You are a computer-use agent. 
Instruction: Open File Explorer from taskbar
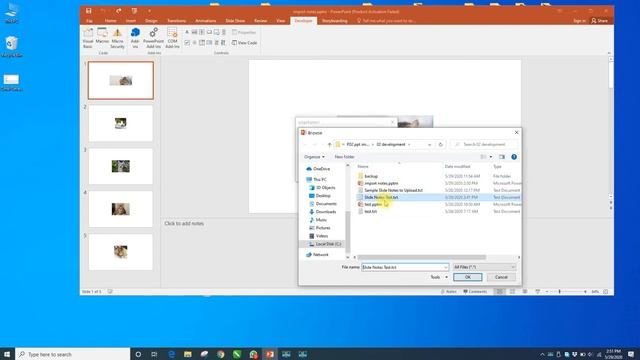[188, 354]
